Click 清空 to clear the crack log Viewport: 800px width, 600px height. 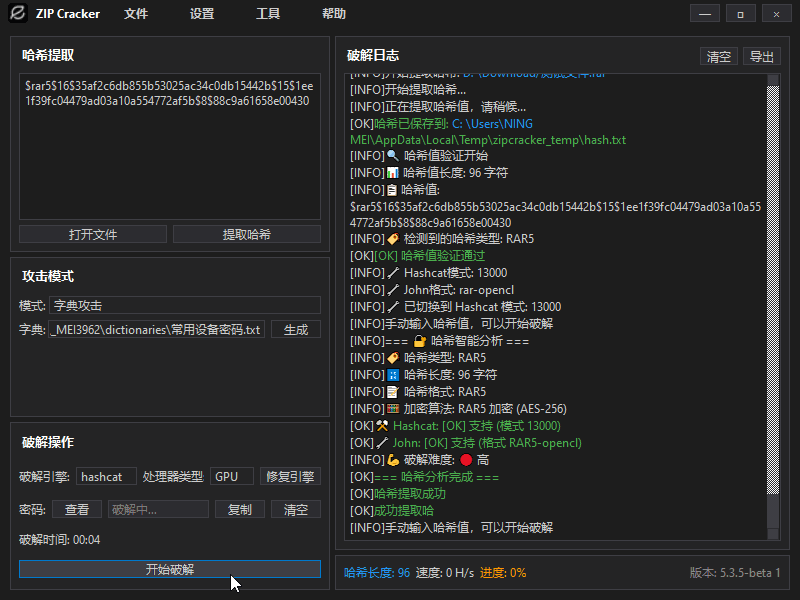(720, 56)
